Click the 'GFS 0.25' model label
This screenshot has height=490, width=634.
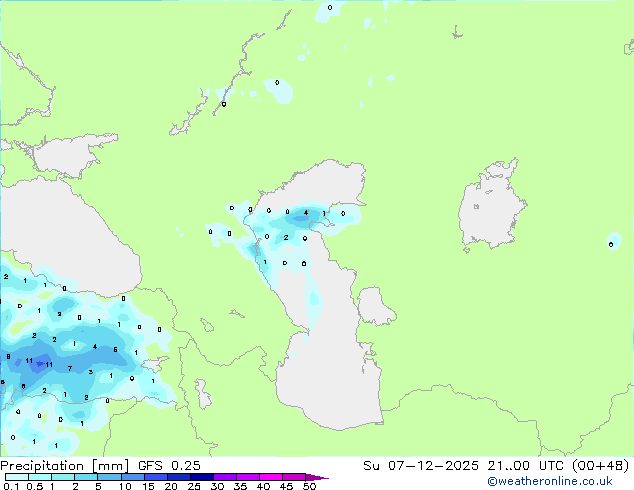click(169, 466)
